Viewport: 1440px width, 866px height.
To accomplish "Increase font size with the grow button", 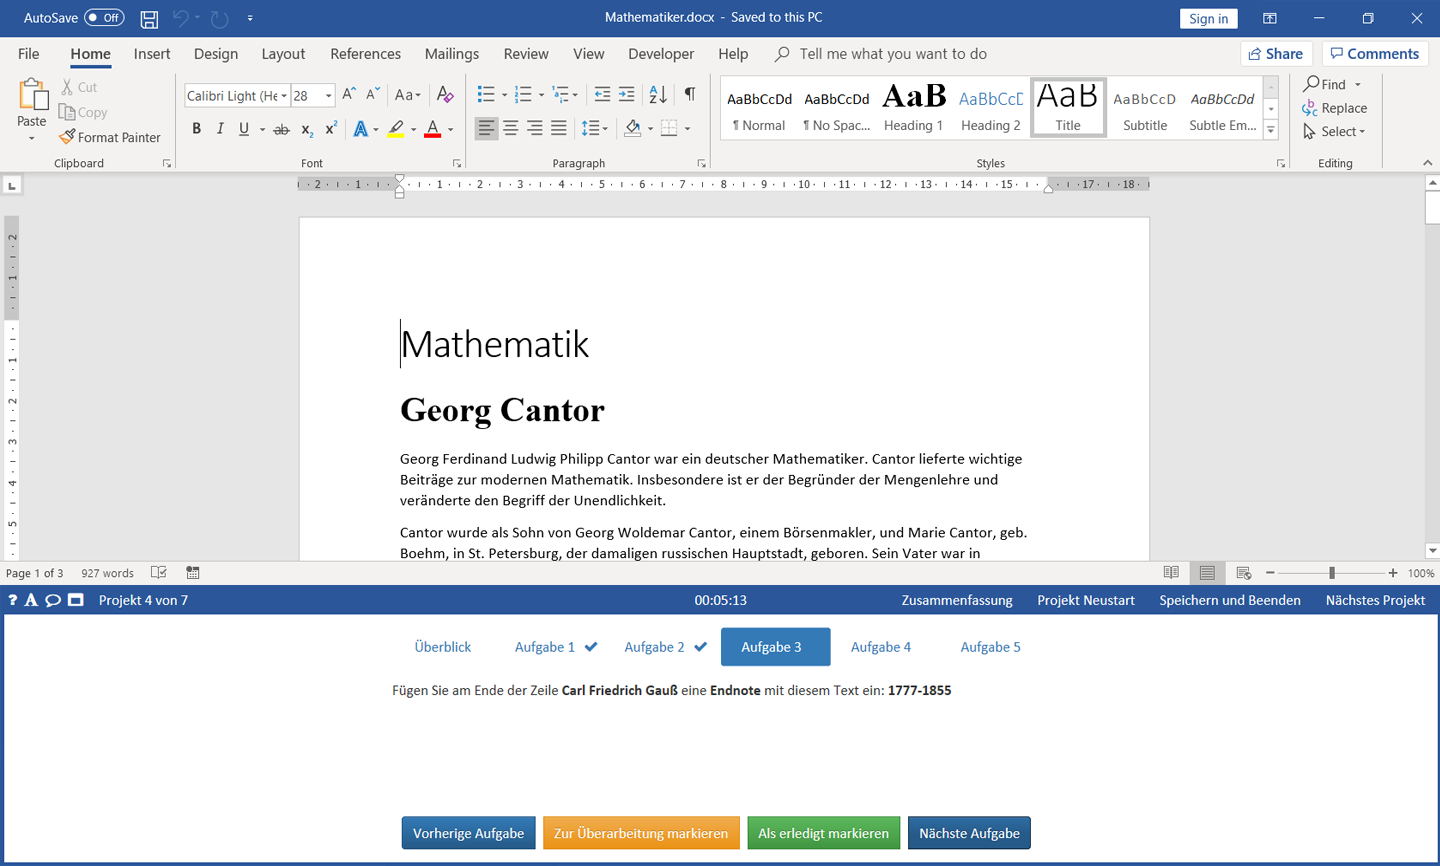I will click(349, 95).
